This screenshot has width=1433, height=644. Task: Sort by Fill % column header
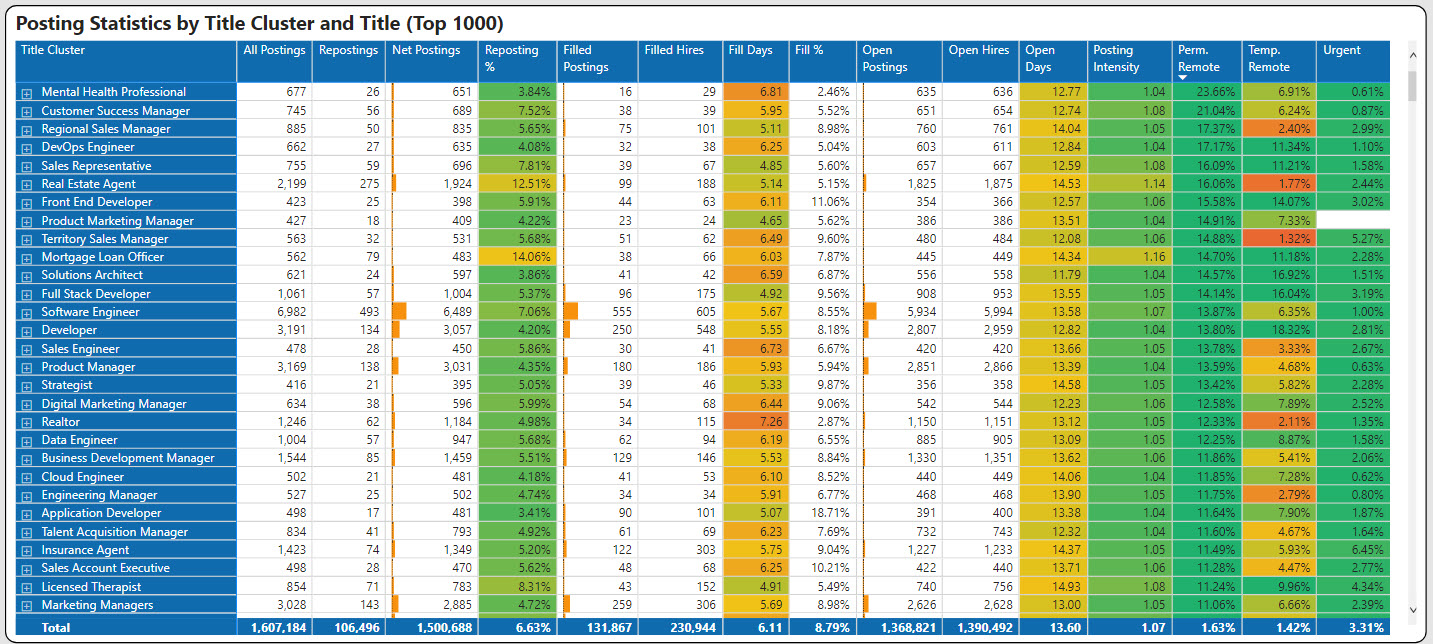pos(822,61)
